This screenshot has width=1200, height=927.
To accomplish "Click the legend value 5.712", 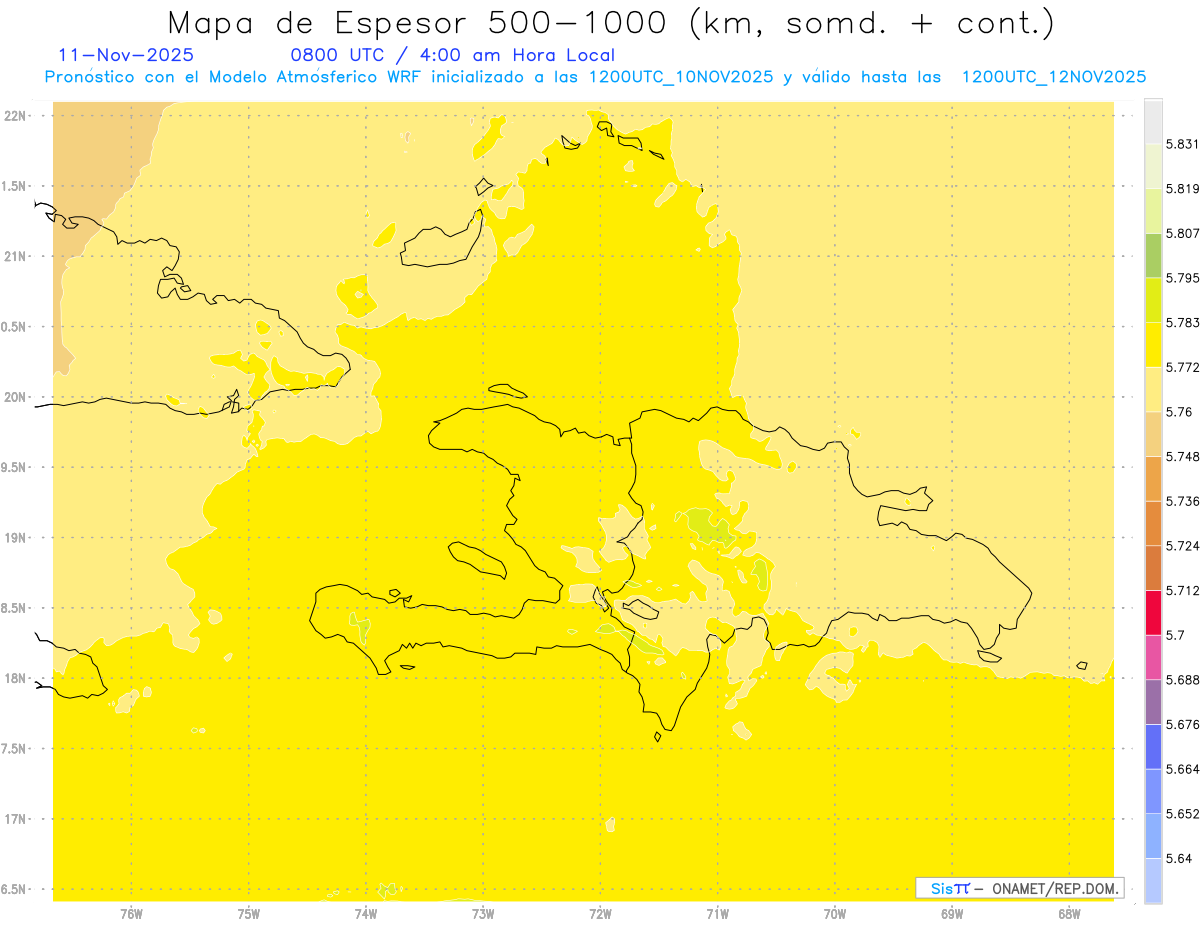I will [1182, 590].
